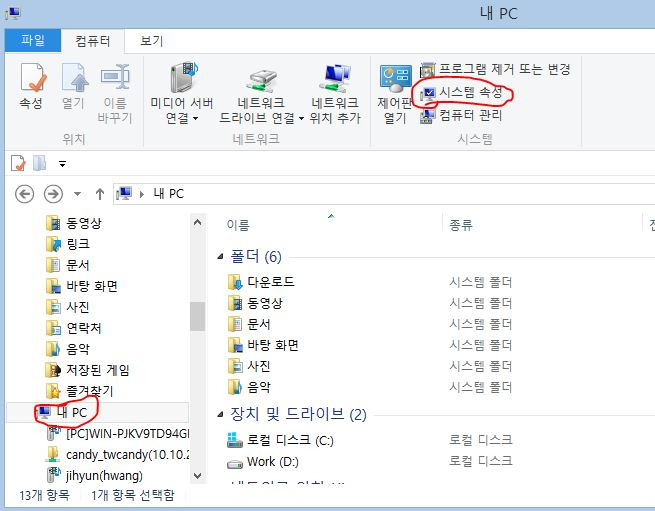
Task: Select [PC]WIN-PJKV9TD94G network item
Action: tap(118, 434)
